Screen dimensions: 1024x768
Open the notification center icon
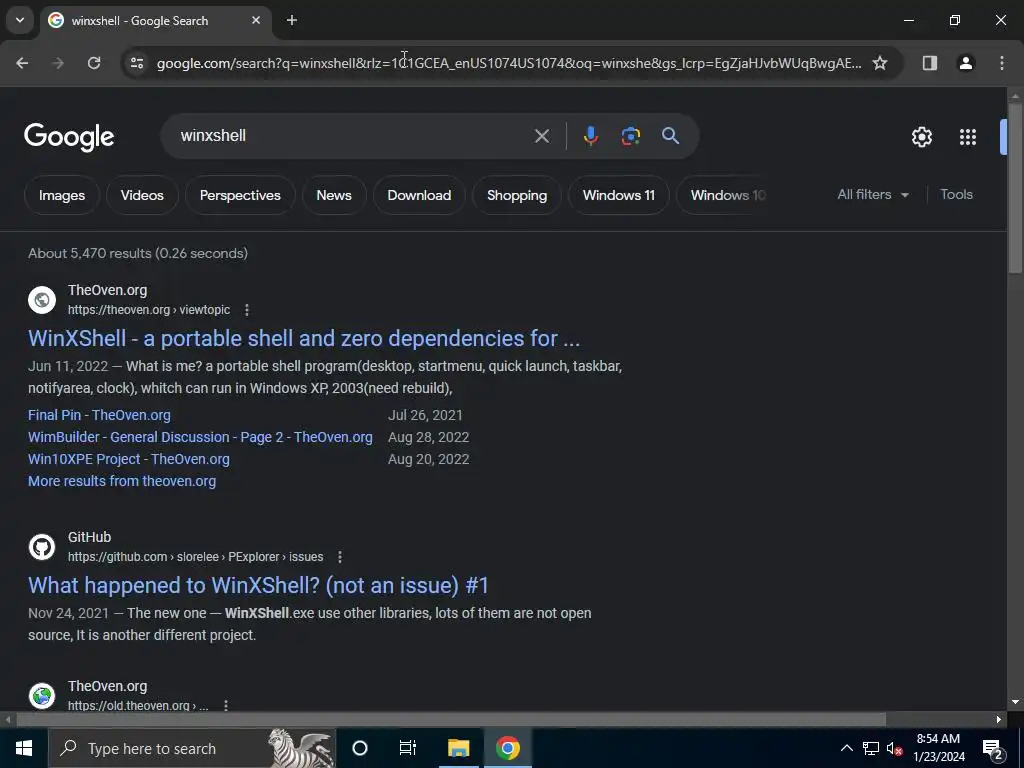[993, 749]
